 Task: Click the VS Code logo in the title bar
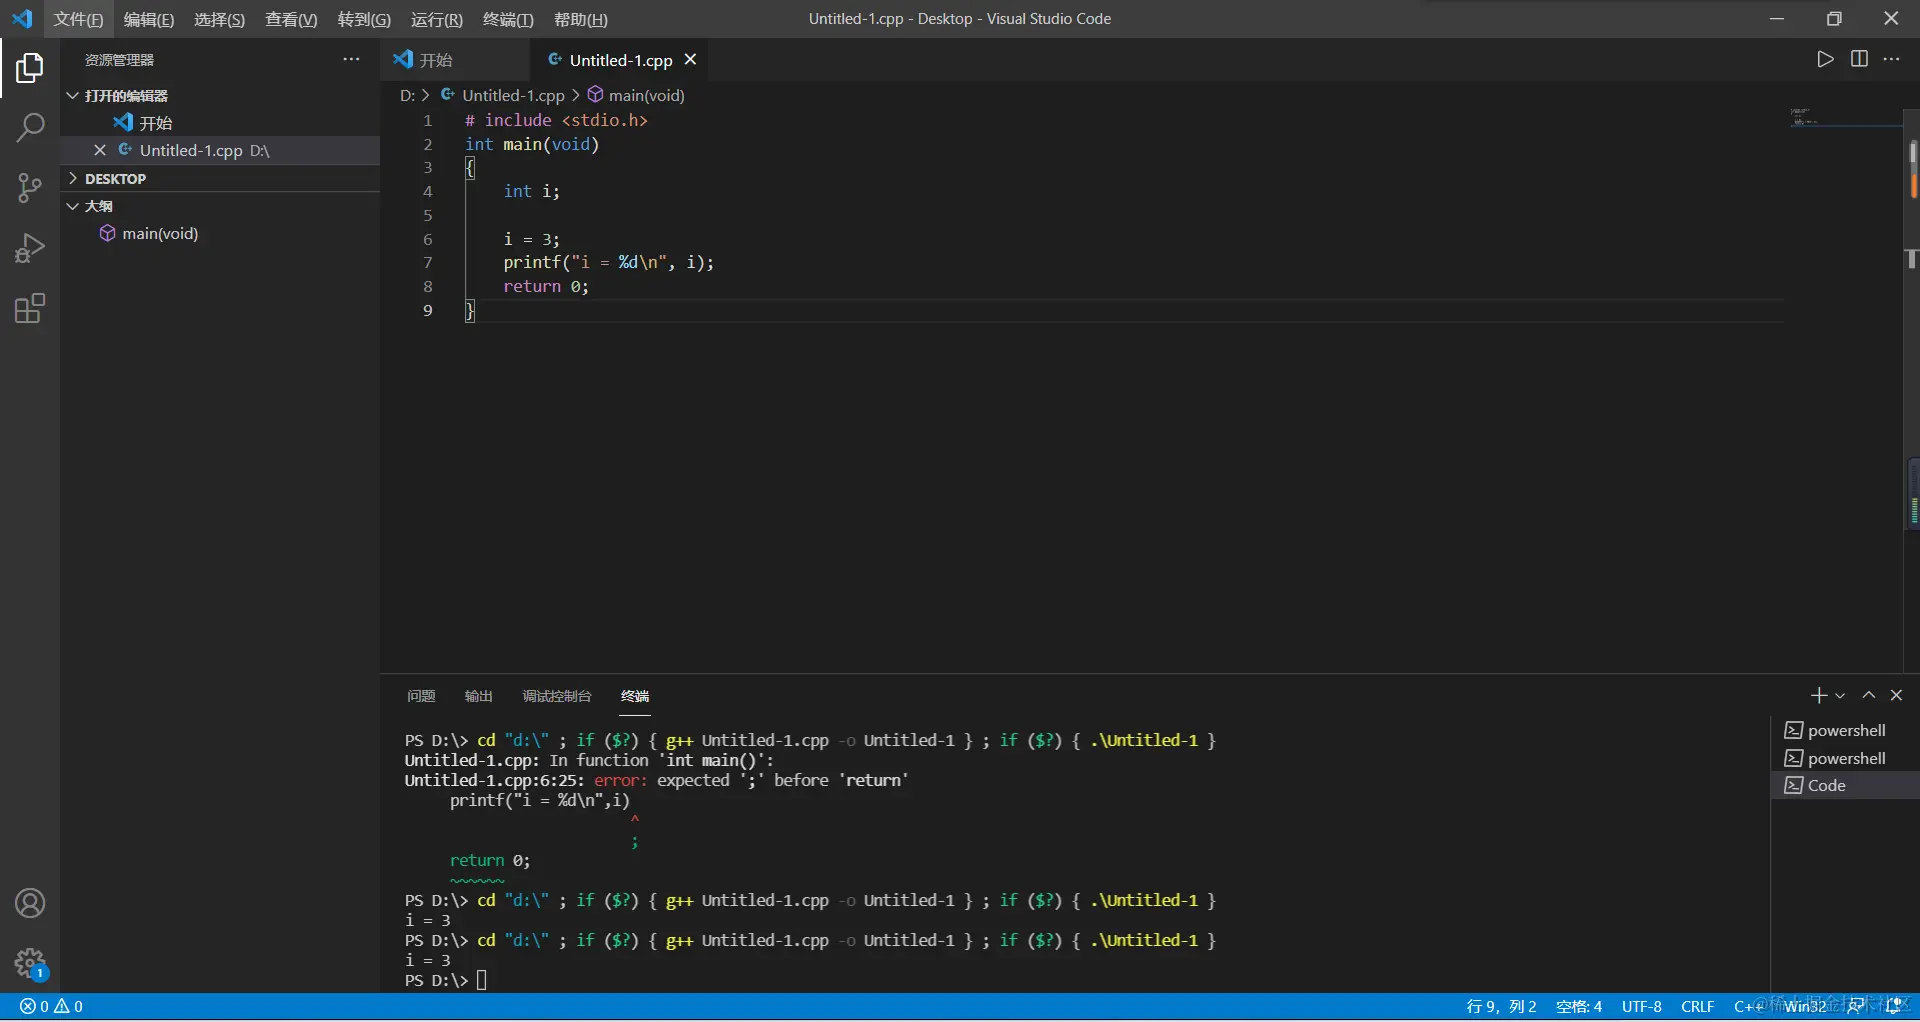22,19
